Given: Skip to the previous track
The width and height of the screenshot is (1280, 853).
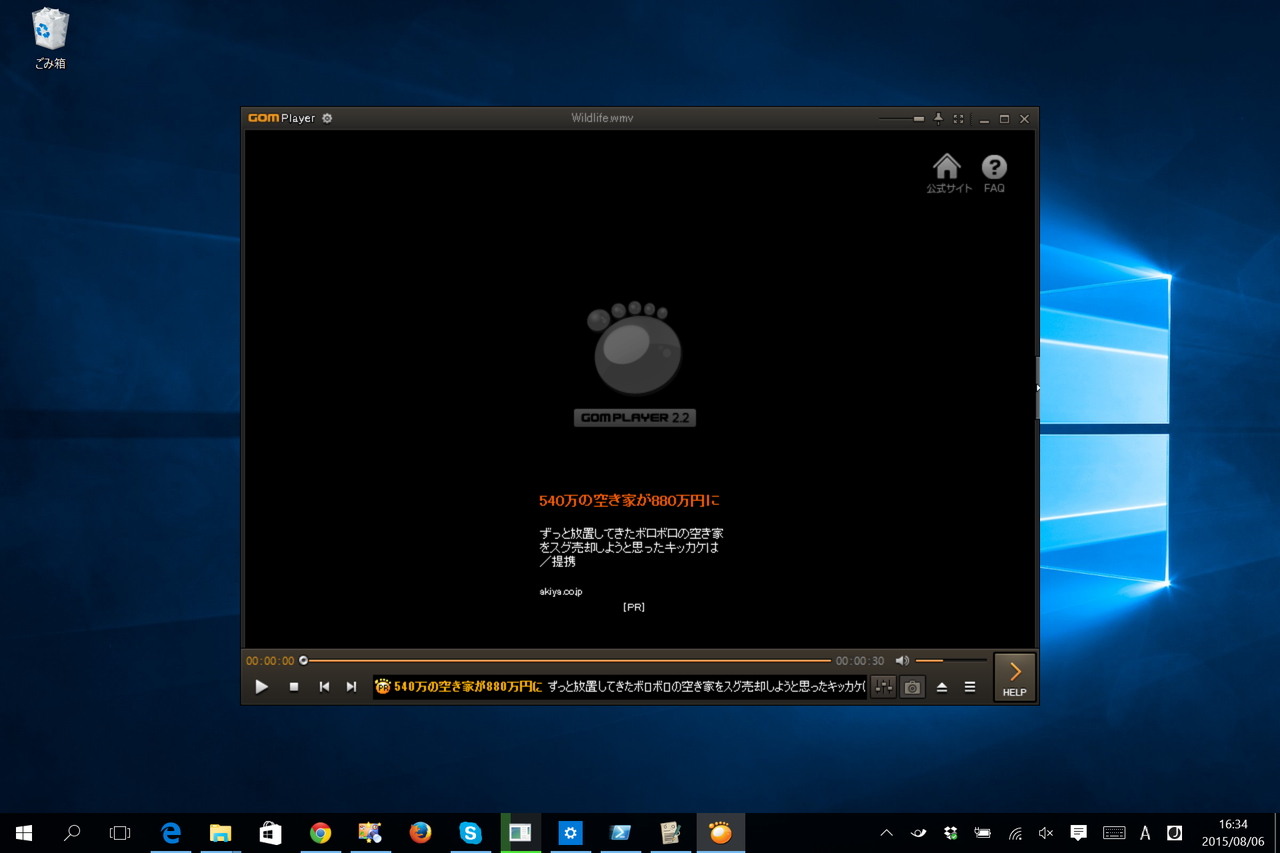Looking at the screenshot, I should [x=324, y=687].
